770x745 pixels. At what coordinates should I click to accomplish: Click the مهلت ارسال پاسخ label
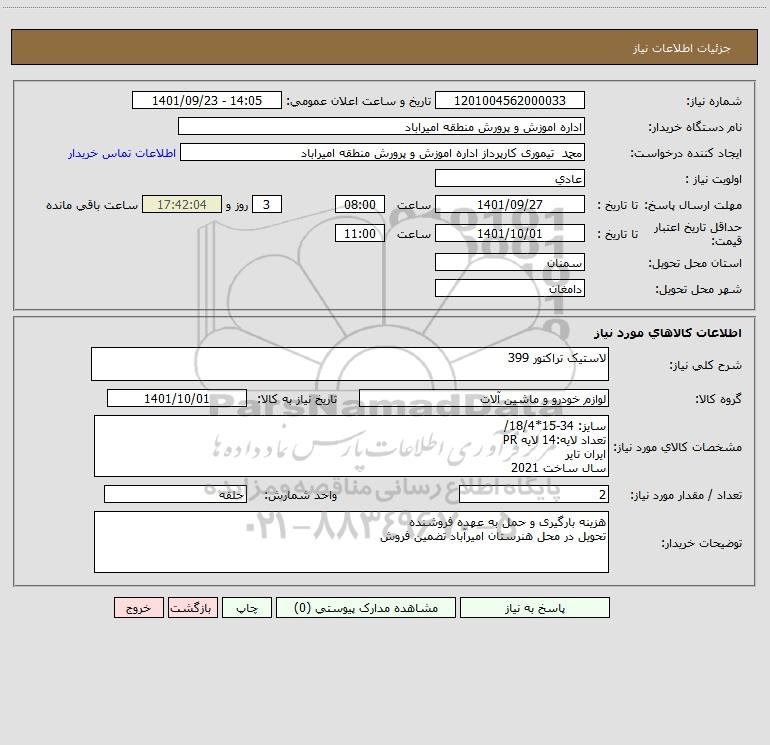693,205
